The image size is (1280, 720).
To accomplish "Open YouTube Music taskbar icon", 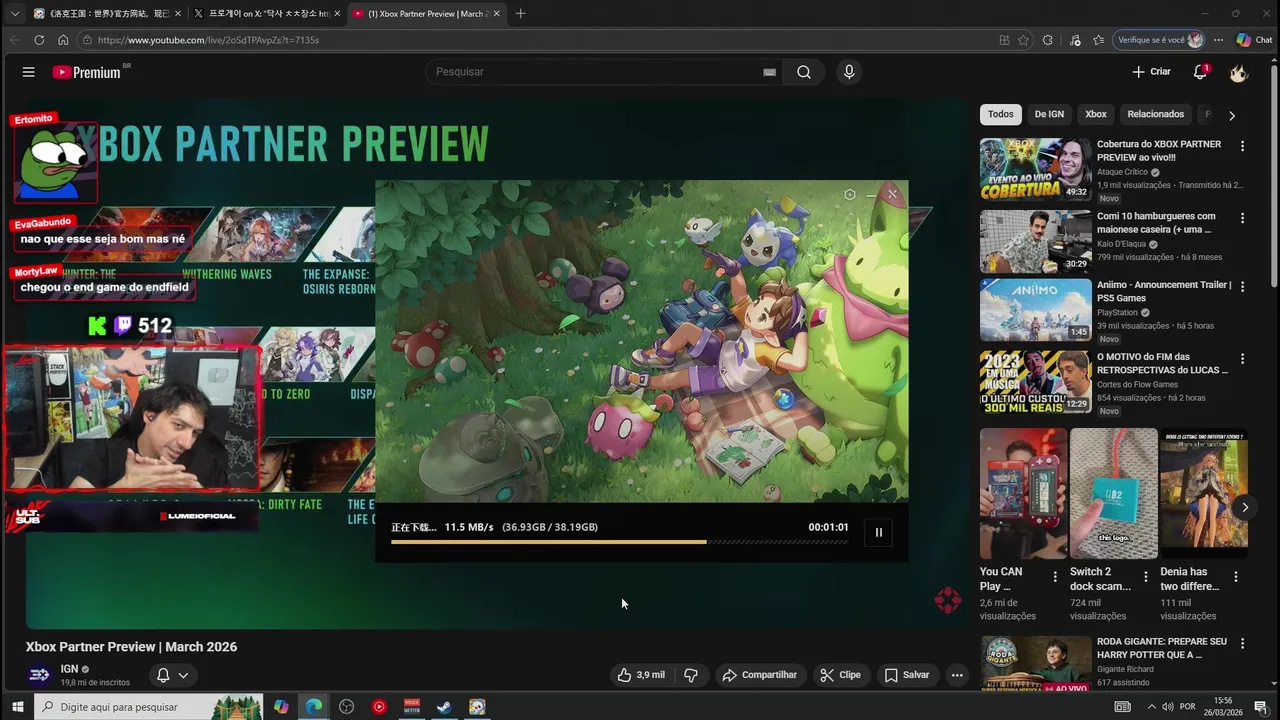I will click(x=379, y=707).
